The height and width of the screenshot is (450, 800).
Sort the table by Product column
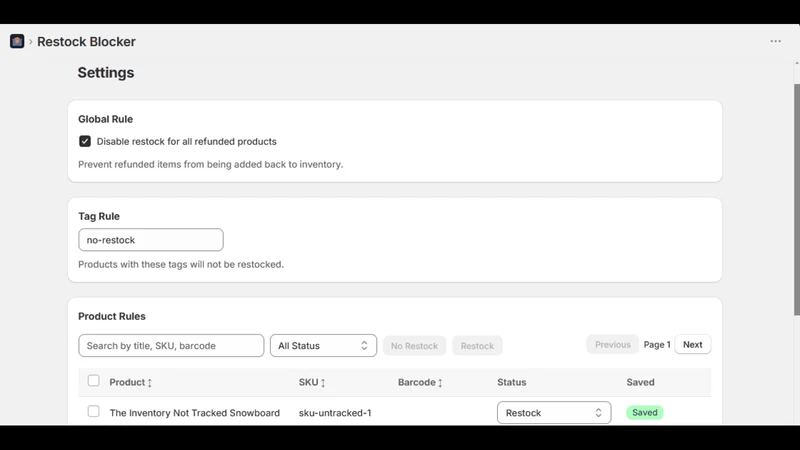pos(131,382)
